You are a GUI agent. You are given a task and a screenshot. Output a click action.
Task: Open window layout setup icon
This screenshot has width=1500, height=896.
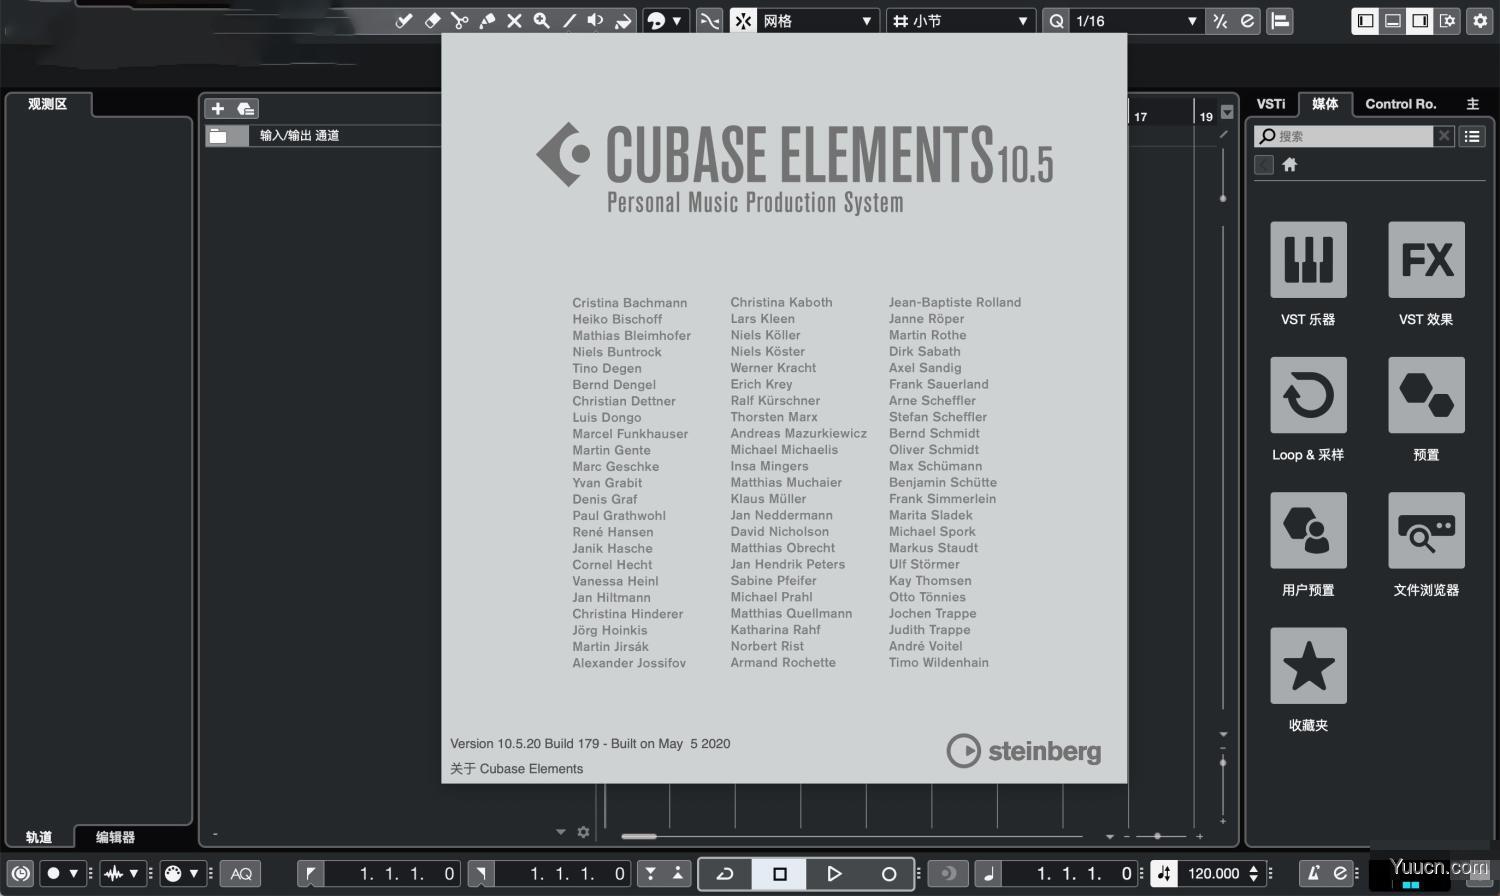click(x=1447, y=21)
